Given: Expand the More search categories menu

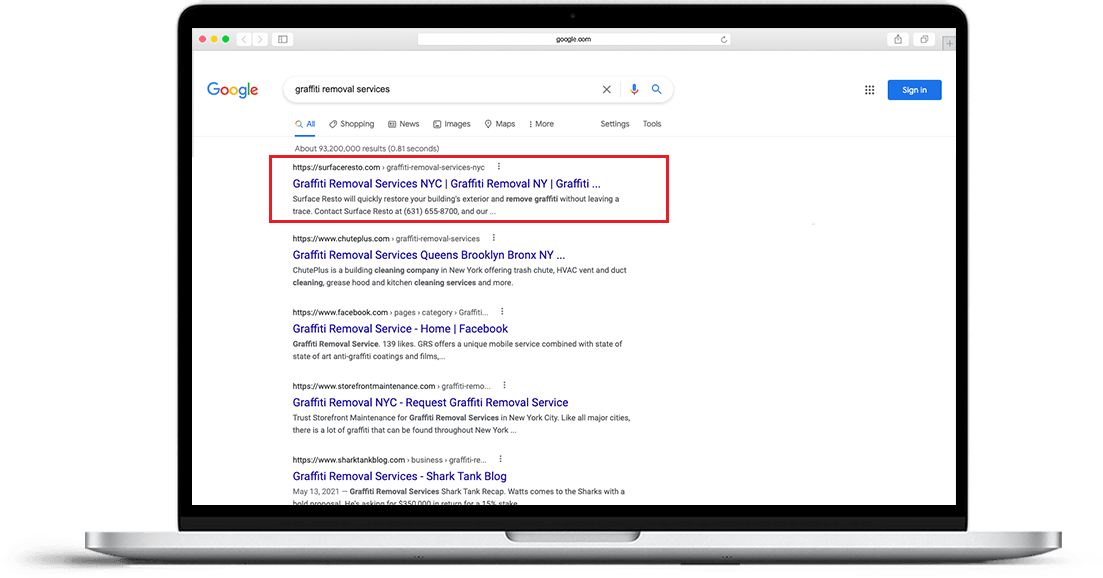Looking at the screenshot, I should [x=541, y=124].
